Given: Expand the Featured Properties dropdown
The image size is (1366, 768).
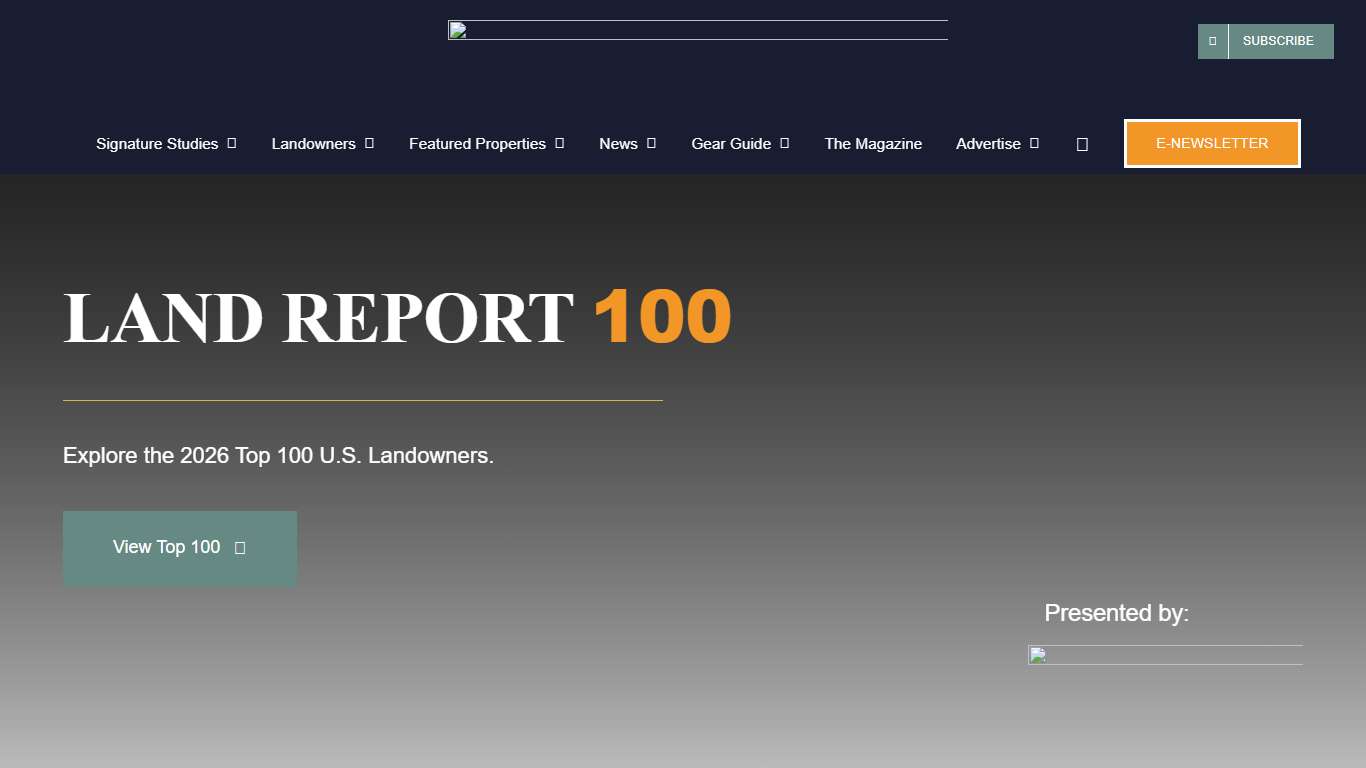Looking at the screenshot, I should click(x=559, y=143).
